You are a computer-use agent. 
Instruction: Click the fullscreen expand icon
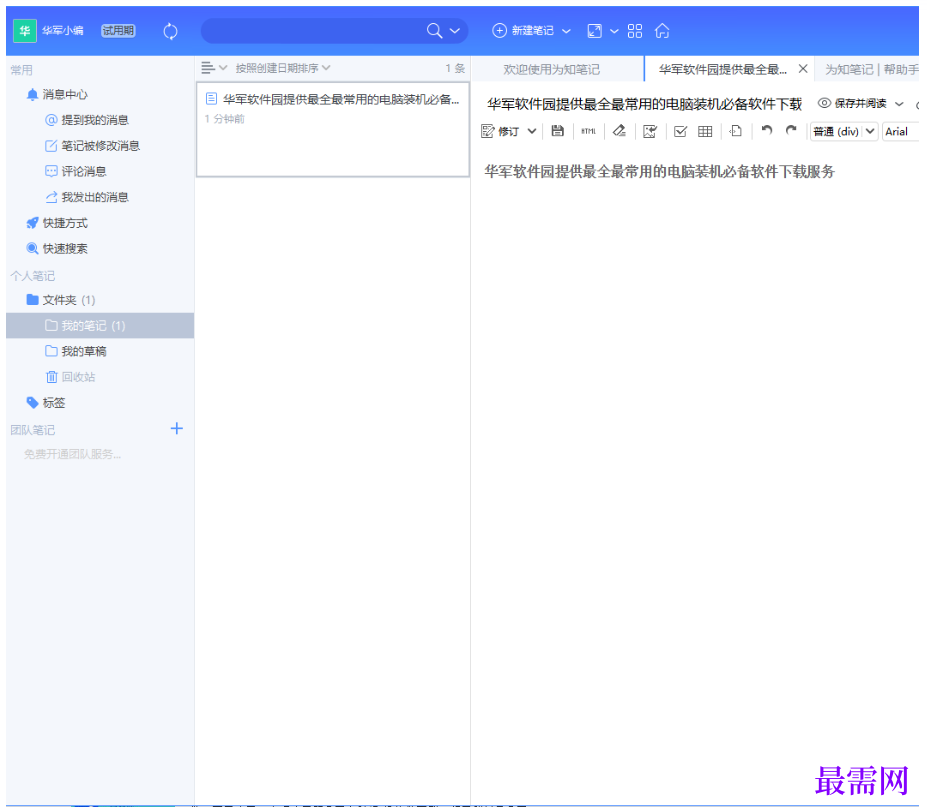coord(595,31)
